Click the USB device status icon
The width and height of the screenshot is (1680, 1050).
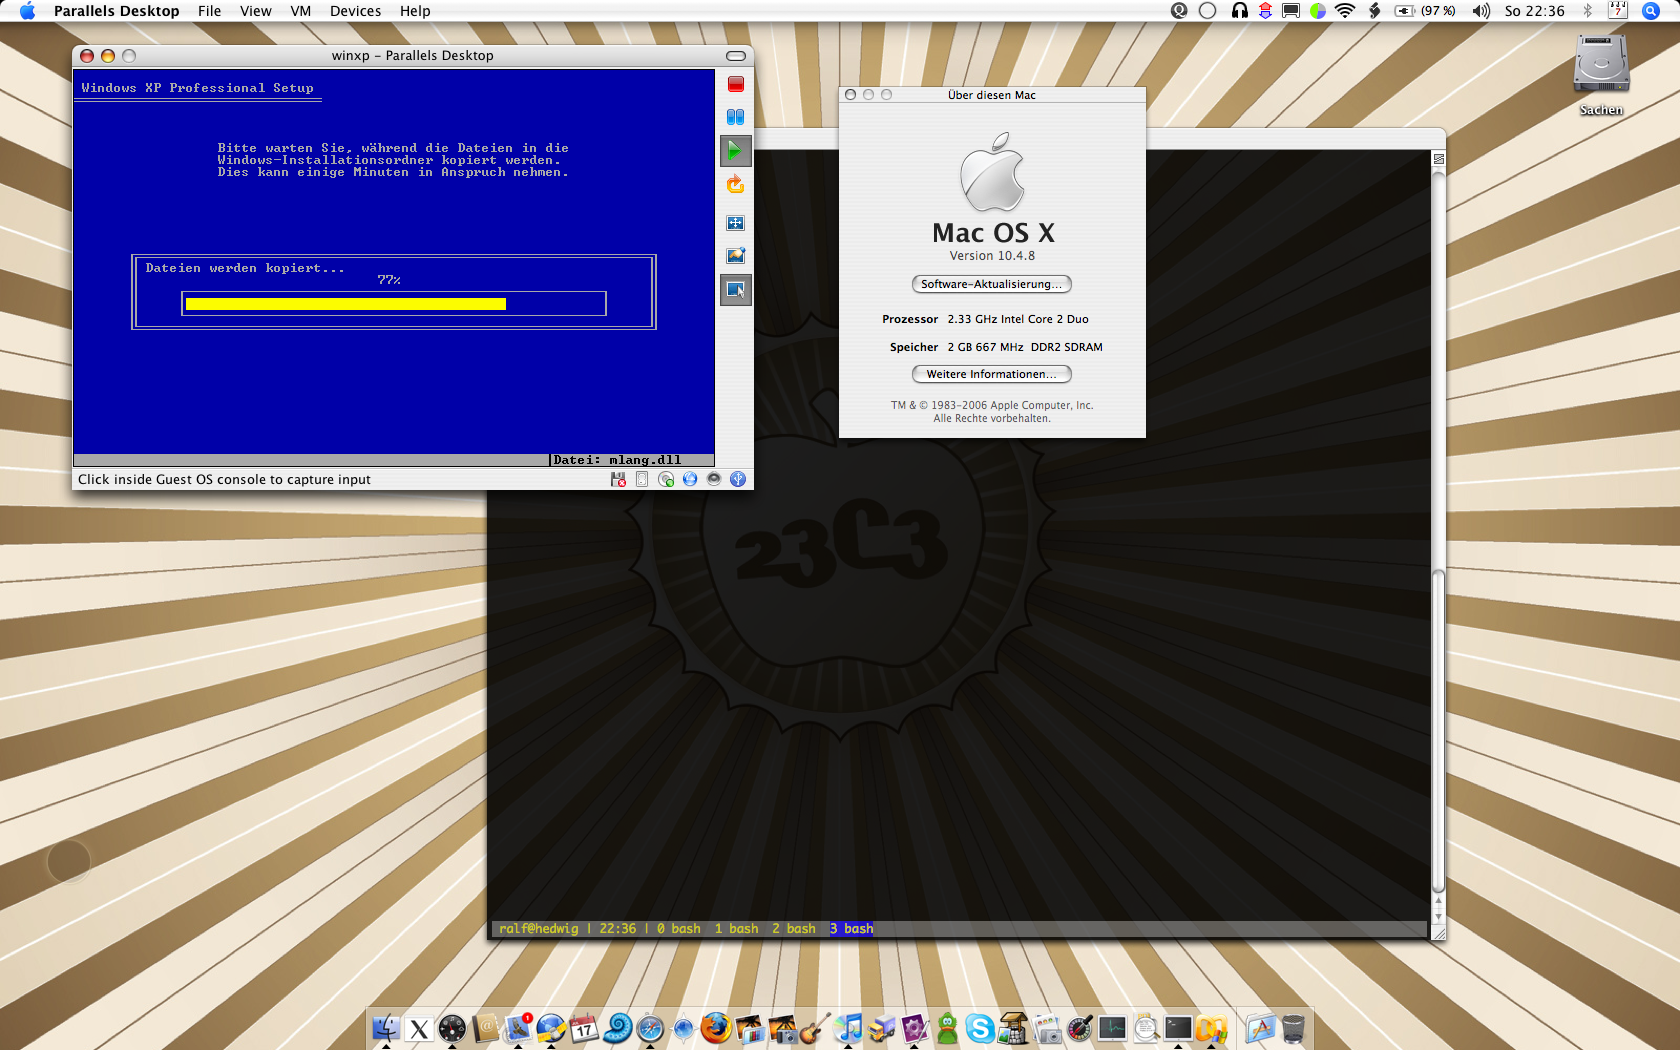click(738, 479)
